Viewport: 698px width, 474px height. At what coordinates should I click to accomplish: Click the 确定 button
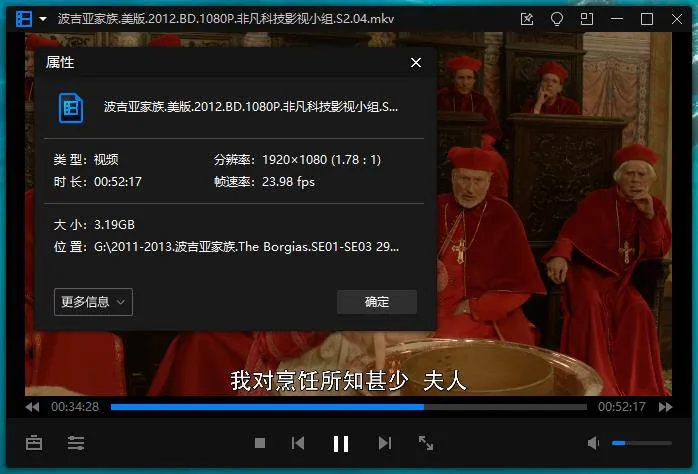point(377,302)
